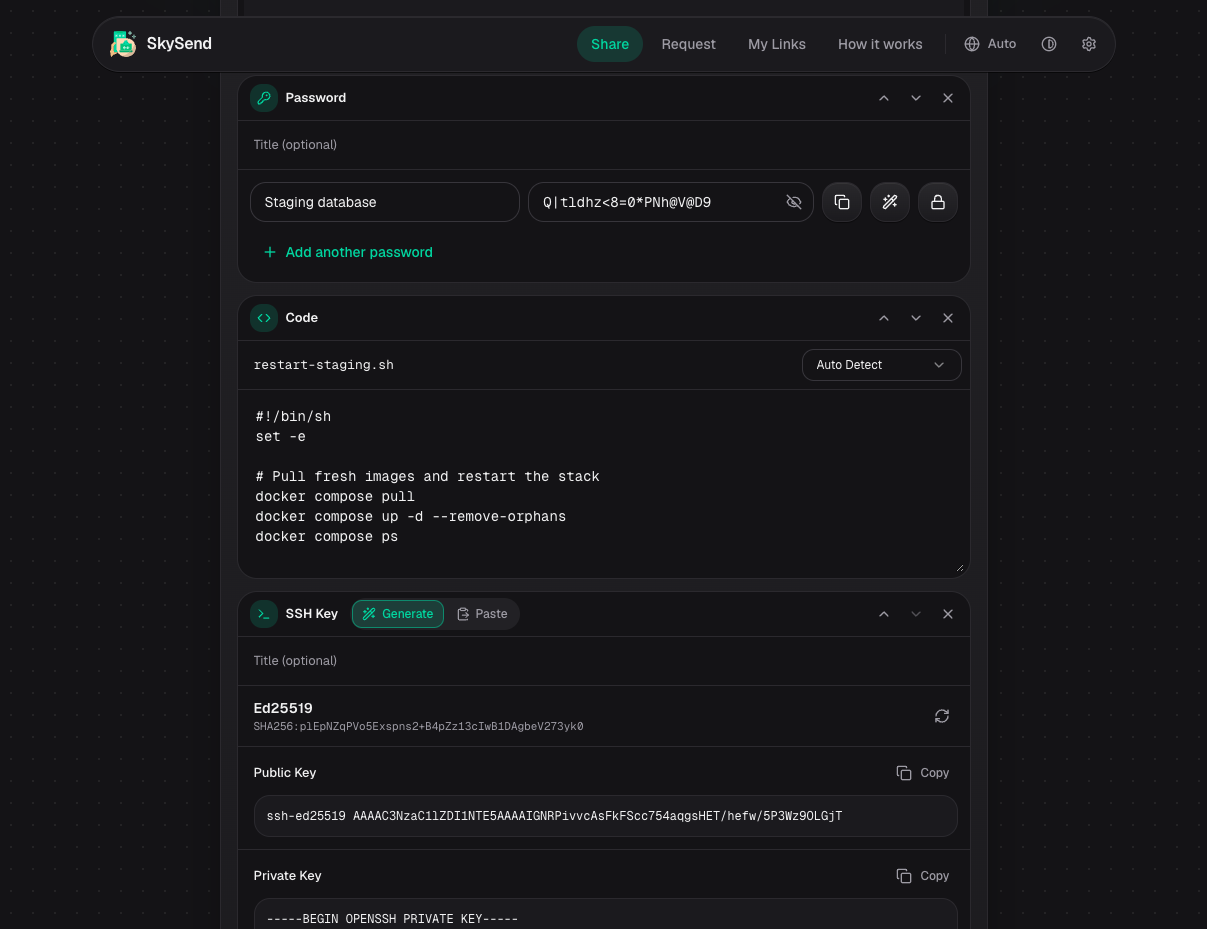Move the Password section up
This screenshot has width=1207, height=929.
coord(884,98)
